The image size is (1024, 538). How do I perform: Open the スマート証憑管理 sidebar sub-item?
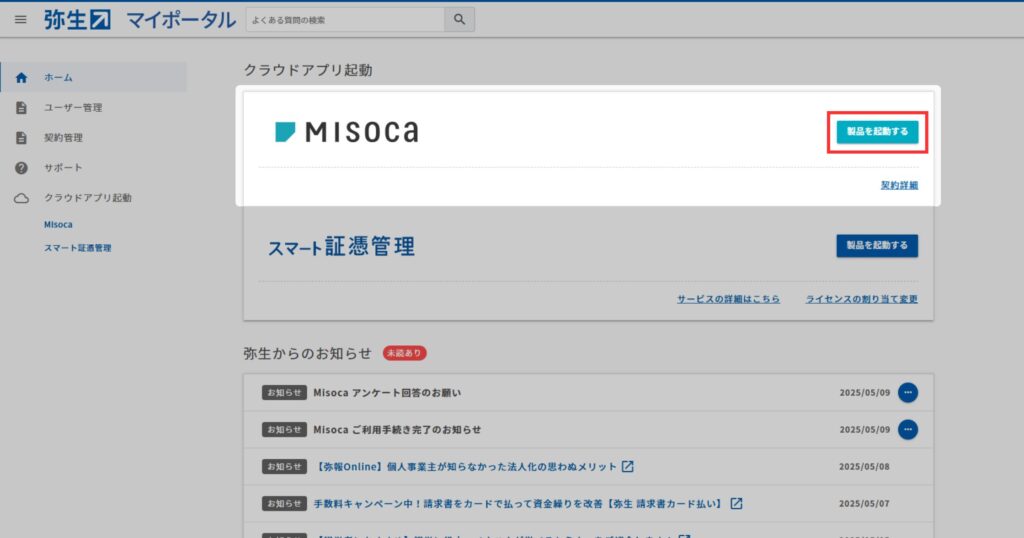pos(78,248)
